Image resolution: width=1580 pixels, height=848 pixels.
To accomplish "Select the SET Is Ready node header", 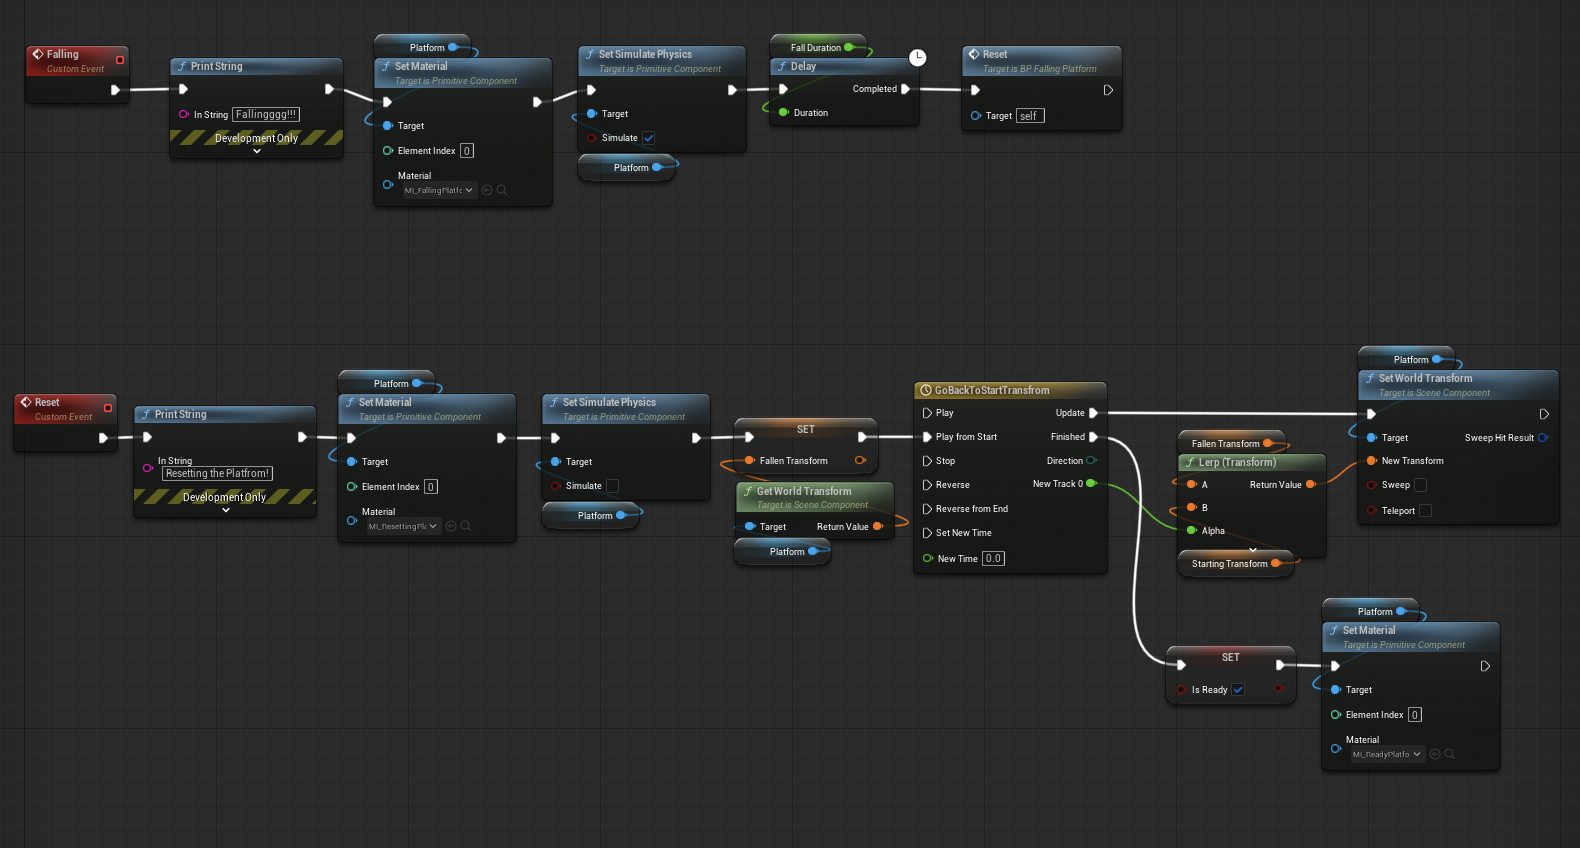I will [1231, 658].
